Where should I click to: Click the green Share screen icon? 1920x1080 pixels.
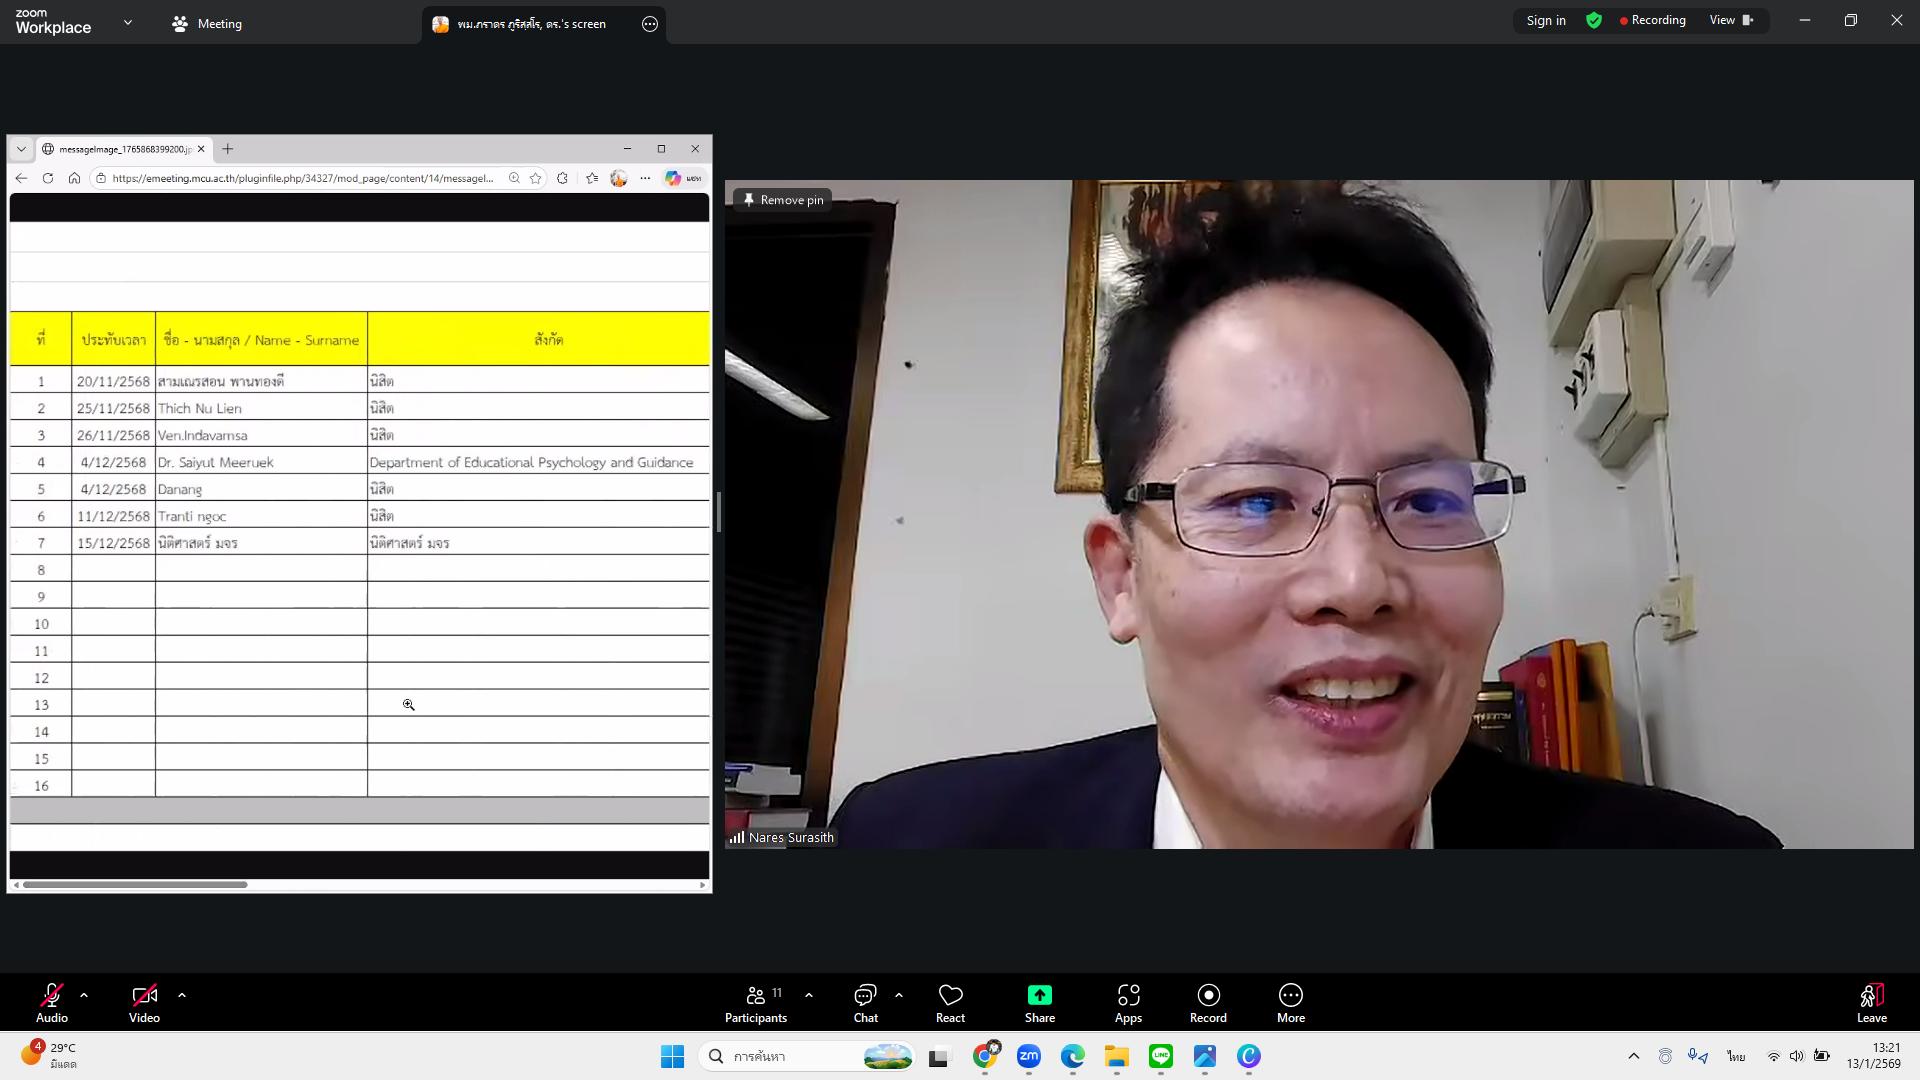[1040, 995]
